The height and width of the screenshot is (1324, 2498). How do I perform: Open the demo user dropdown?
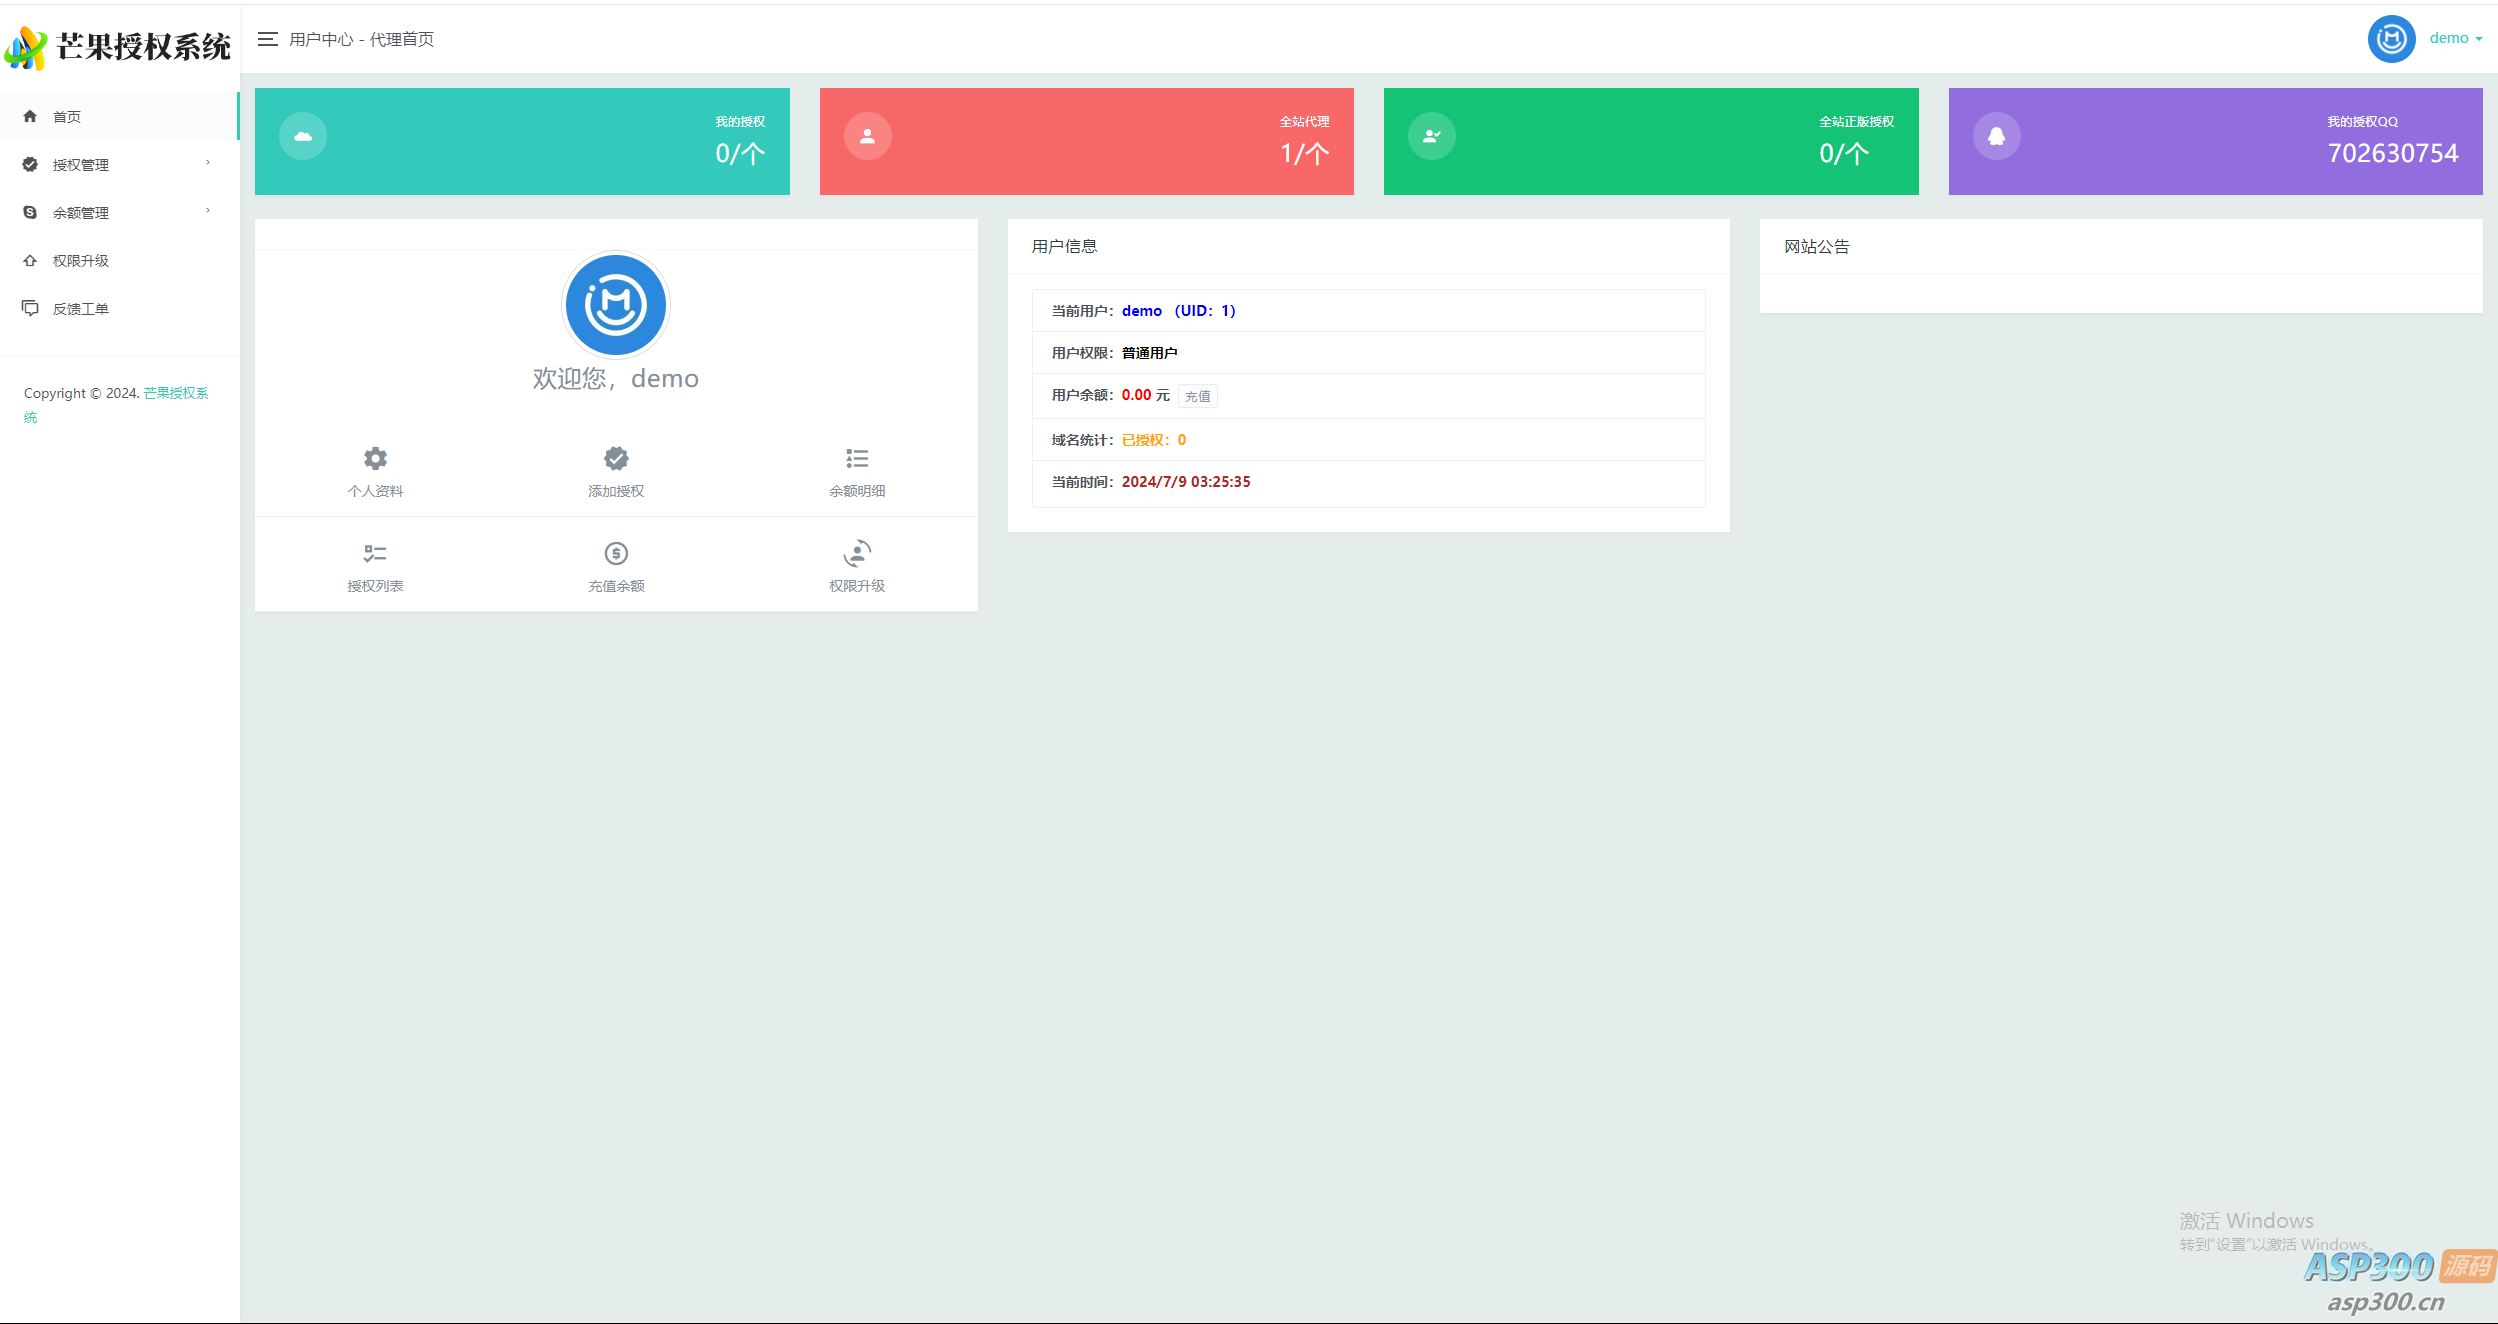point(2455,39)
